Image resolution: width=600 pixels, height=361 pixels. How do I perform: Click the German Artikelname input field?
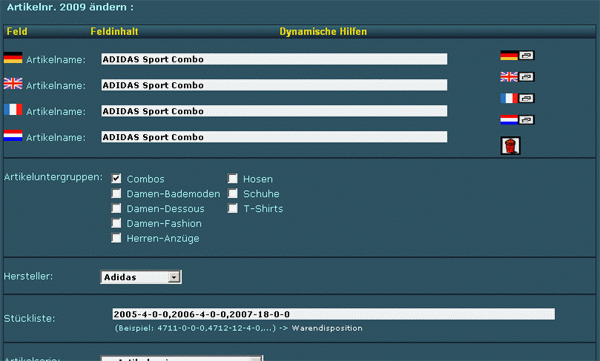coord(274,59)
